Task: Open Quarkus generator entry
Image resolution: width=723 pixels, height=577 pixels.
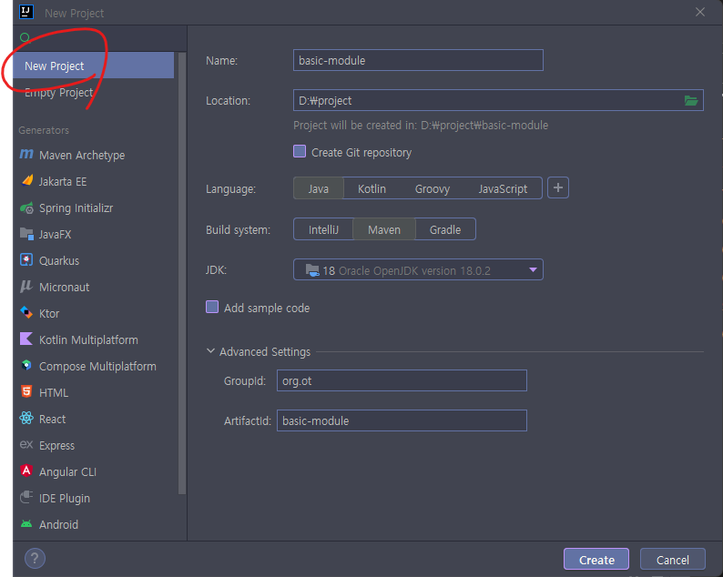Action: 94,261
